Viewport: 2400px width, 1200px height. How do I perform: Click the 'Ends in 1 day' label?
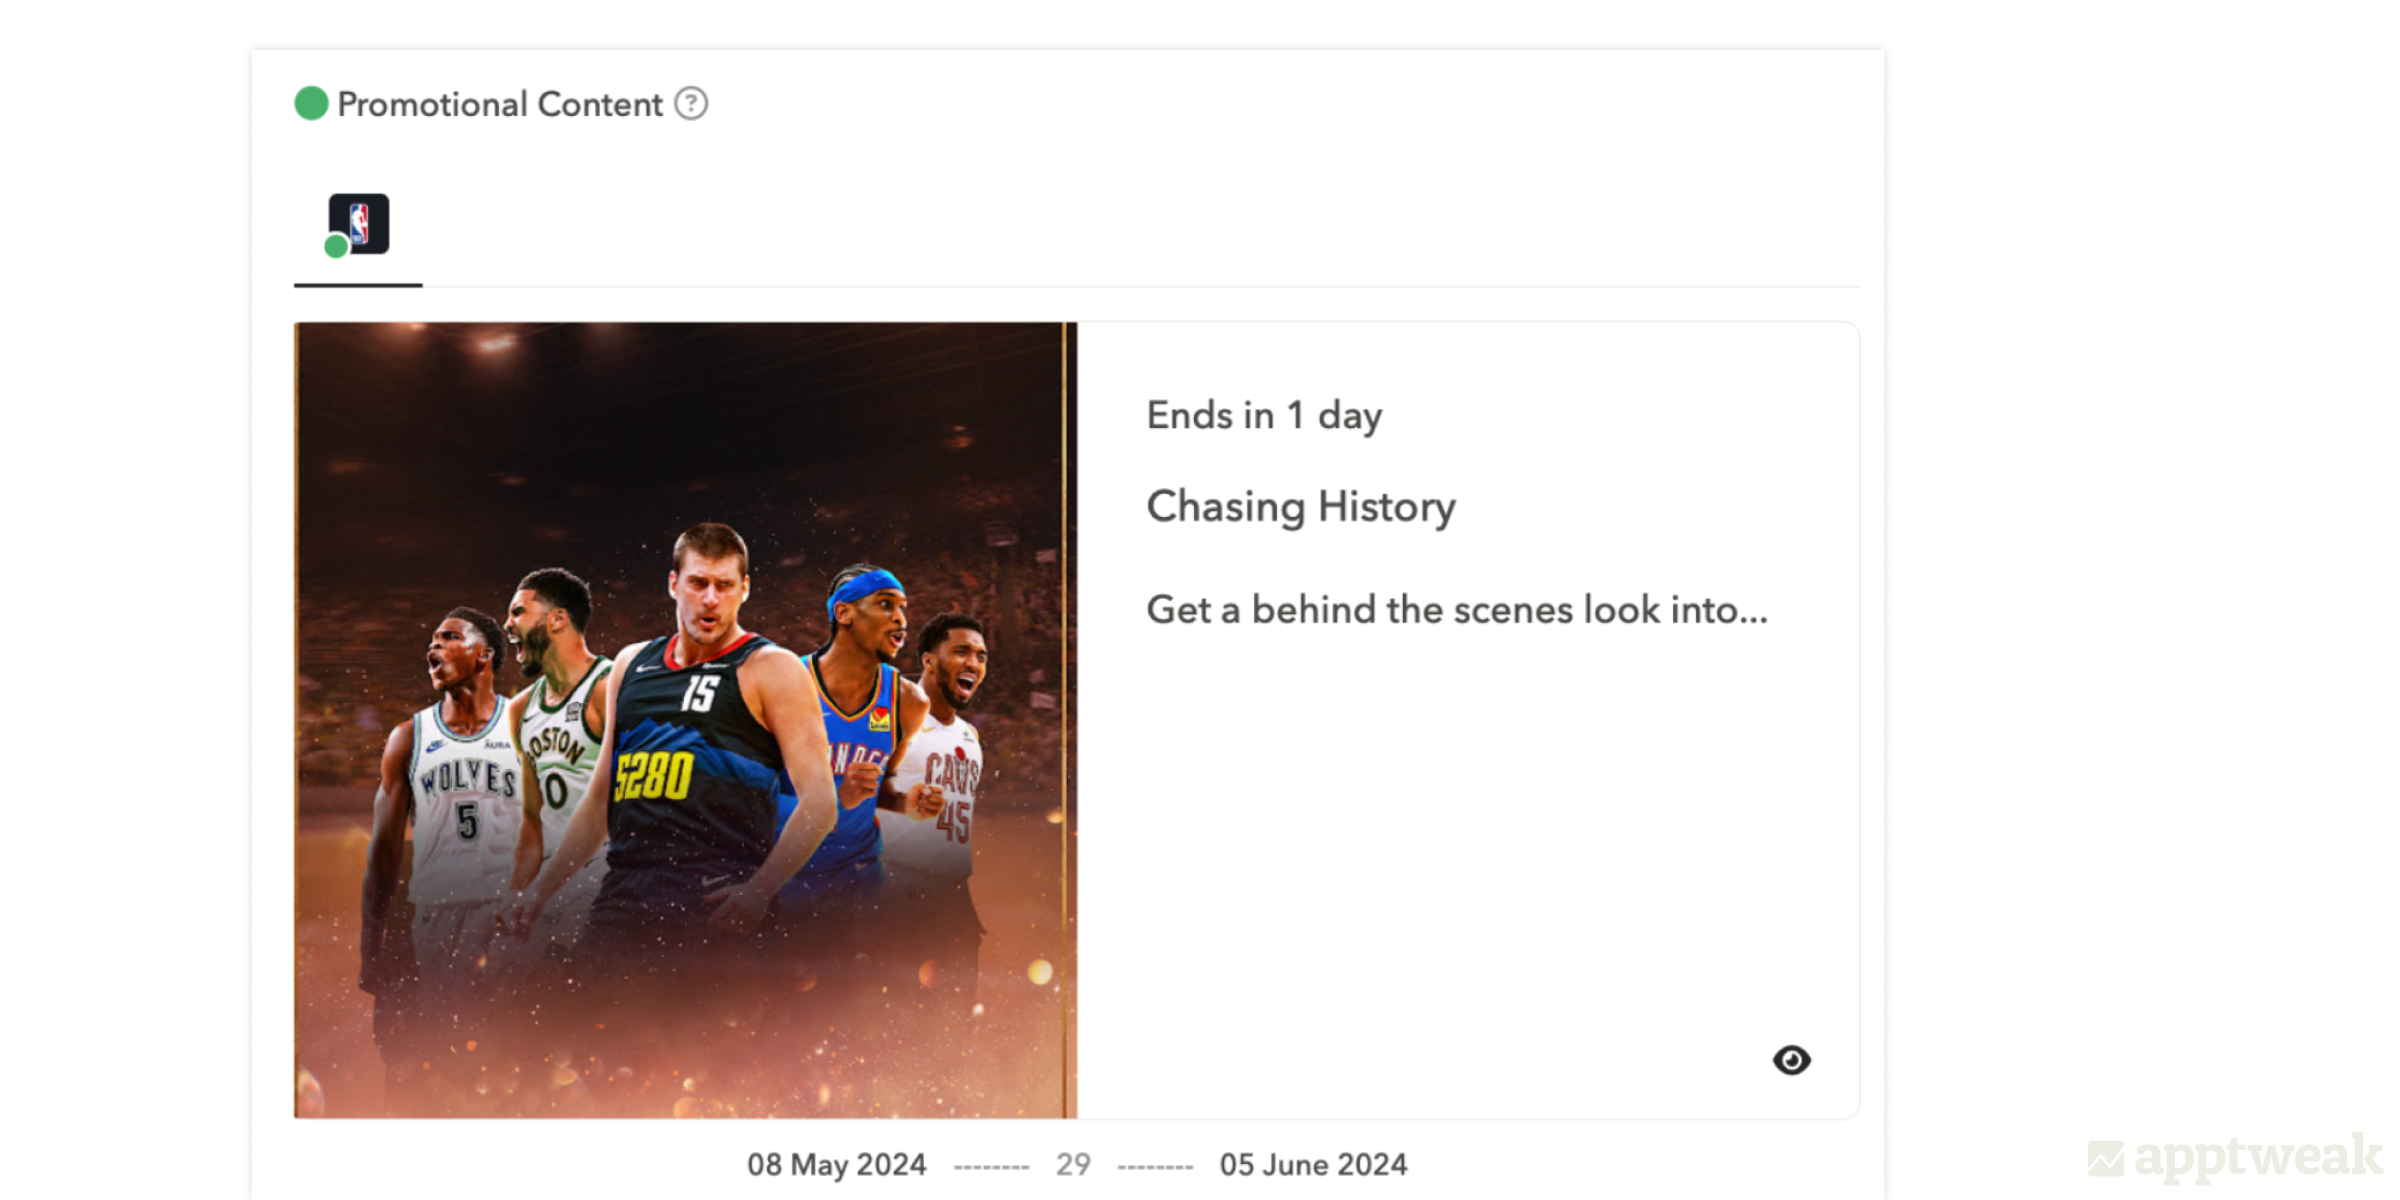pos(1264,415)
